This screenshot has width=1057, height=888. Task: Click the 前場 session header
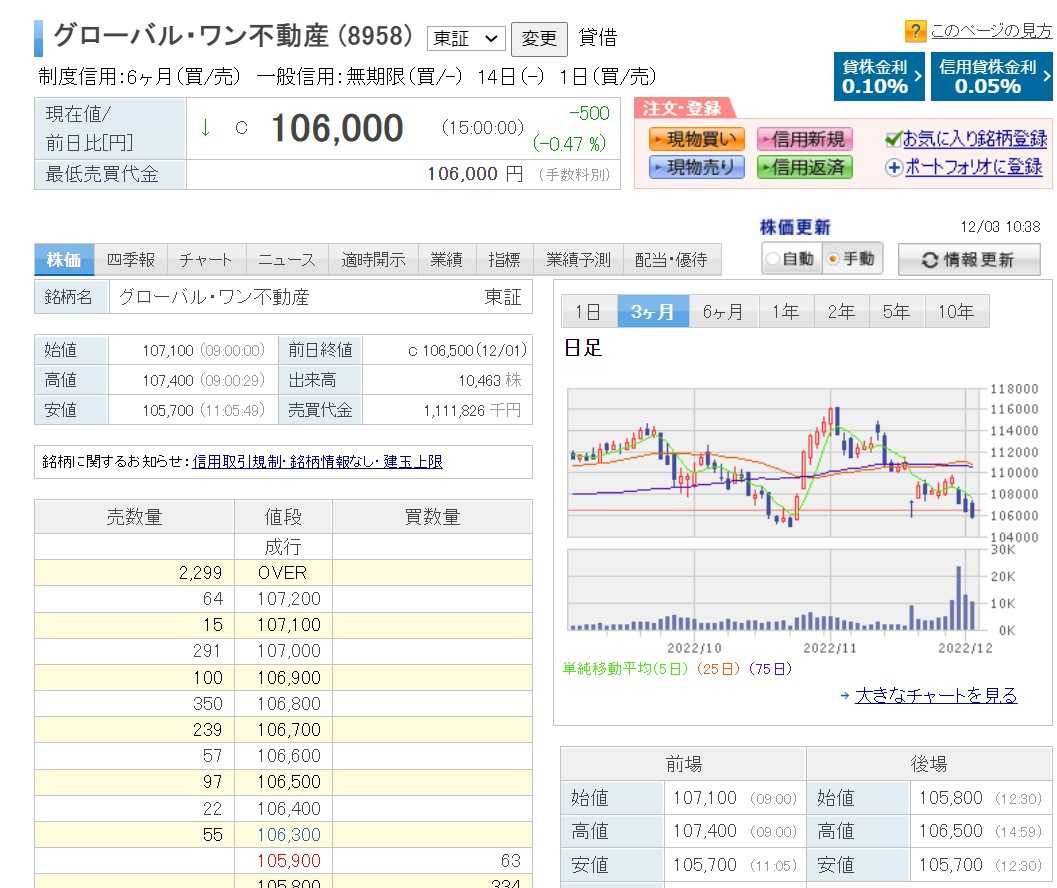684,764
